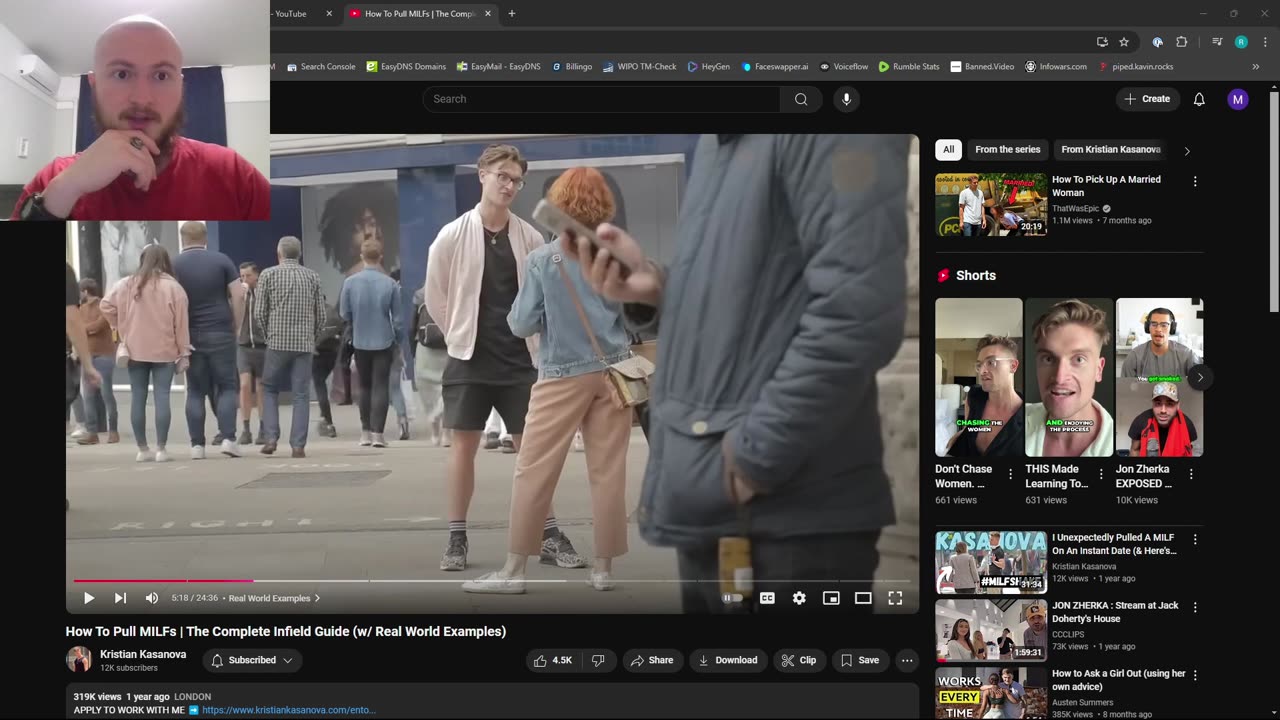
Task: Open options for JON ZHERKA Stream video
Action: 1194,607
